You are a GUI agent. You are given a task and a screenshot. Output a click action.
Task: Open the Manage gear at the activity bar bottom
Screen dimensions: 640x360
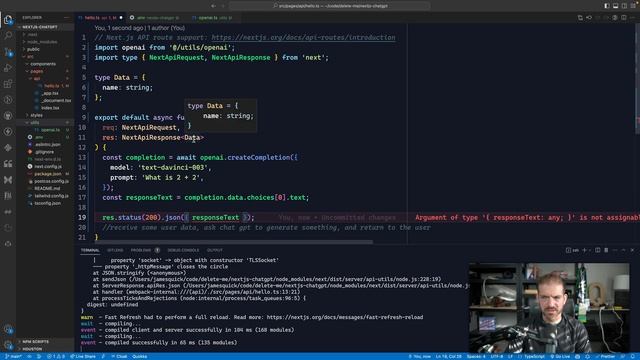8,345
